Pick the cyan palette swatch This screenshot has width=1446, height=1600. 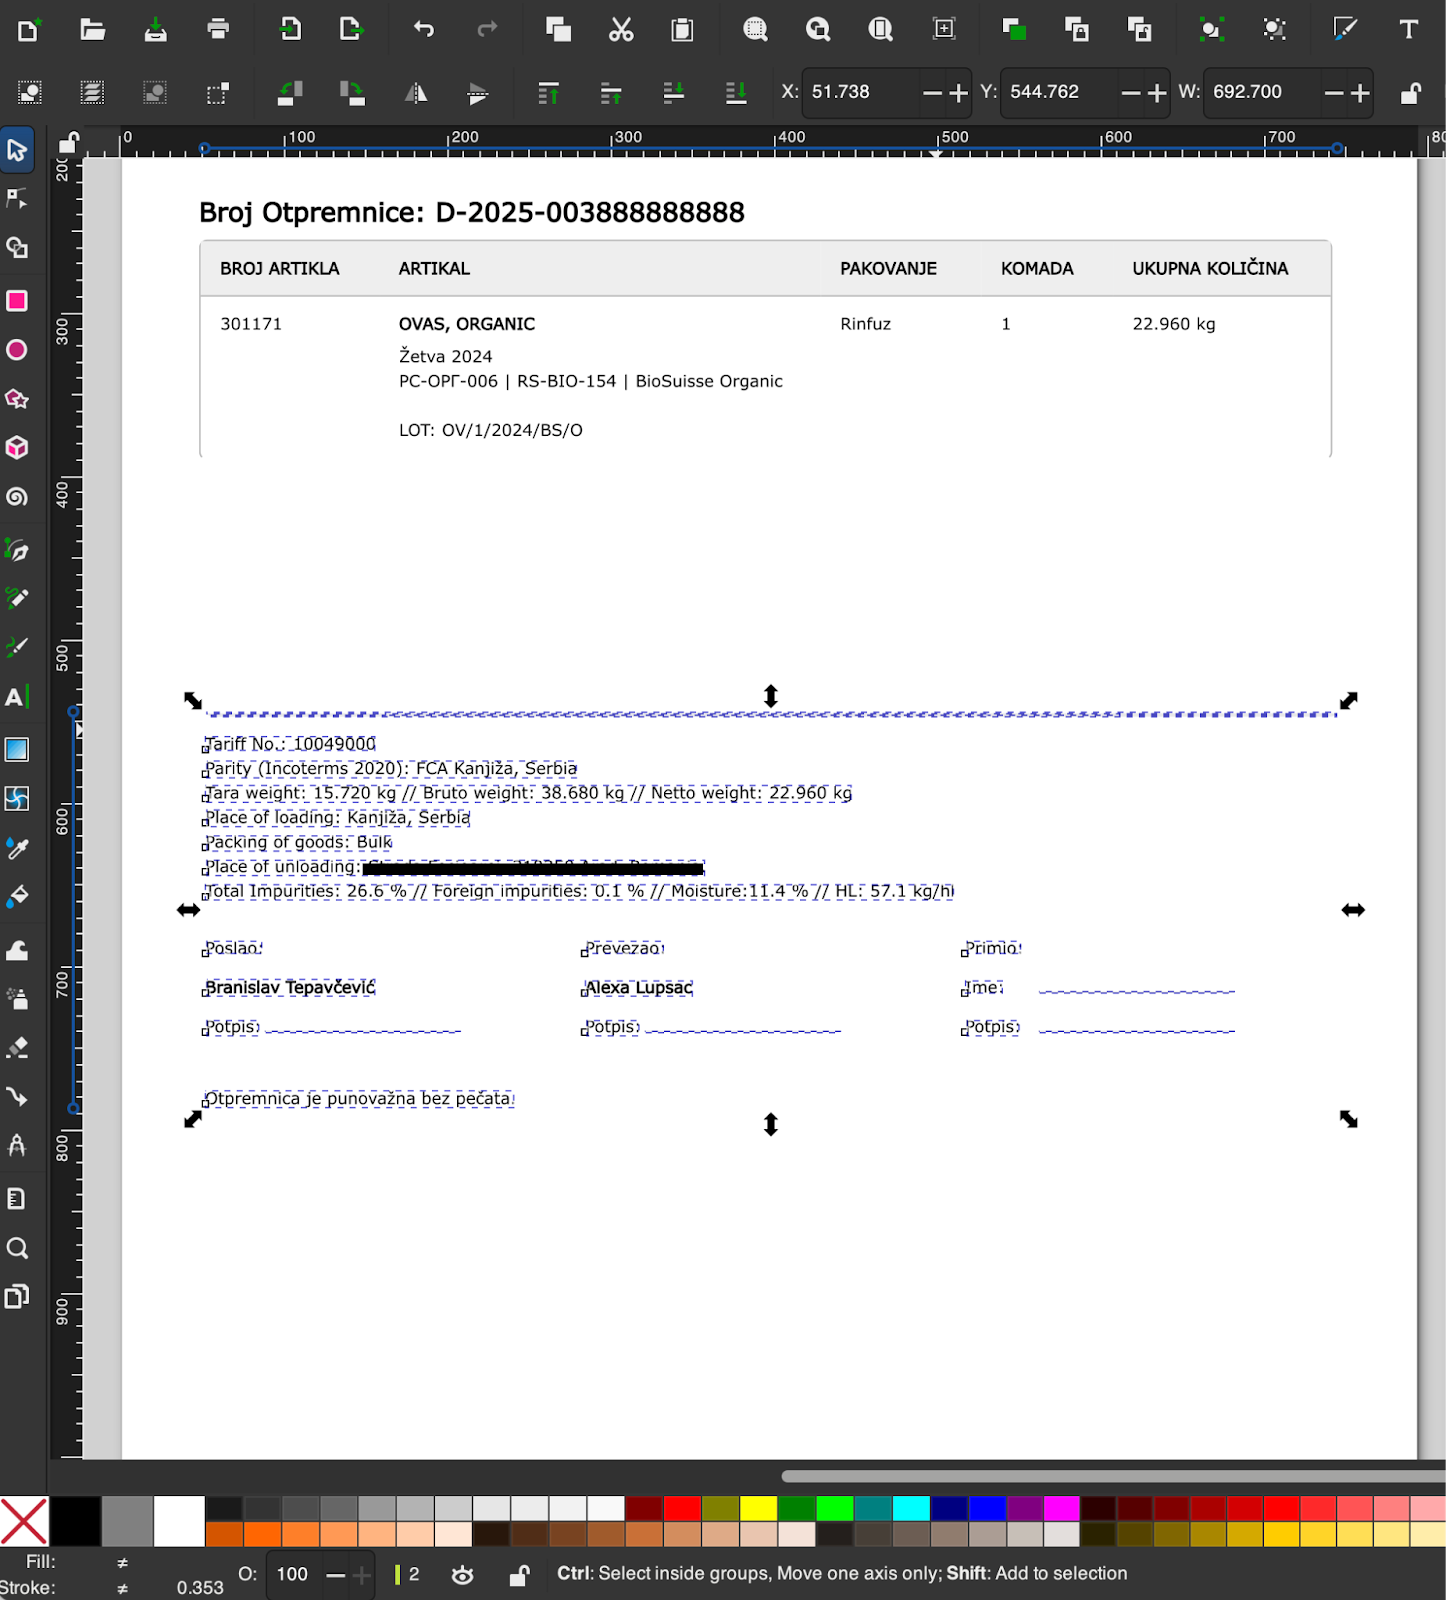pos(911,1508)
